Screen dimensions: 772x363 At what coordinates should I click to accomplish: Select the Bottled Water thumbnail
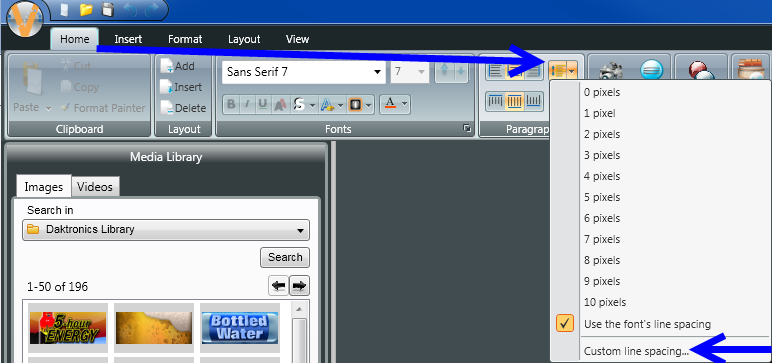240,328
